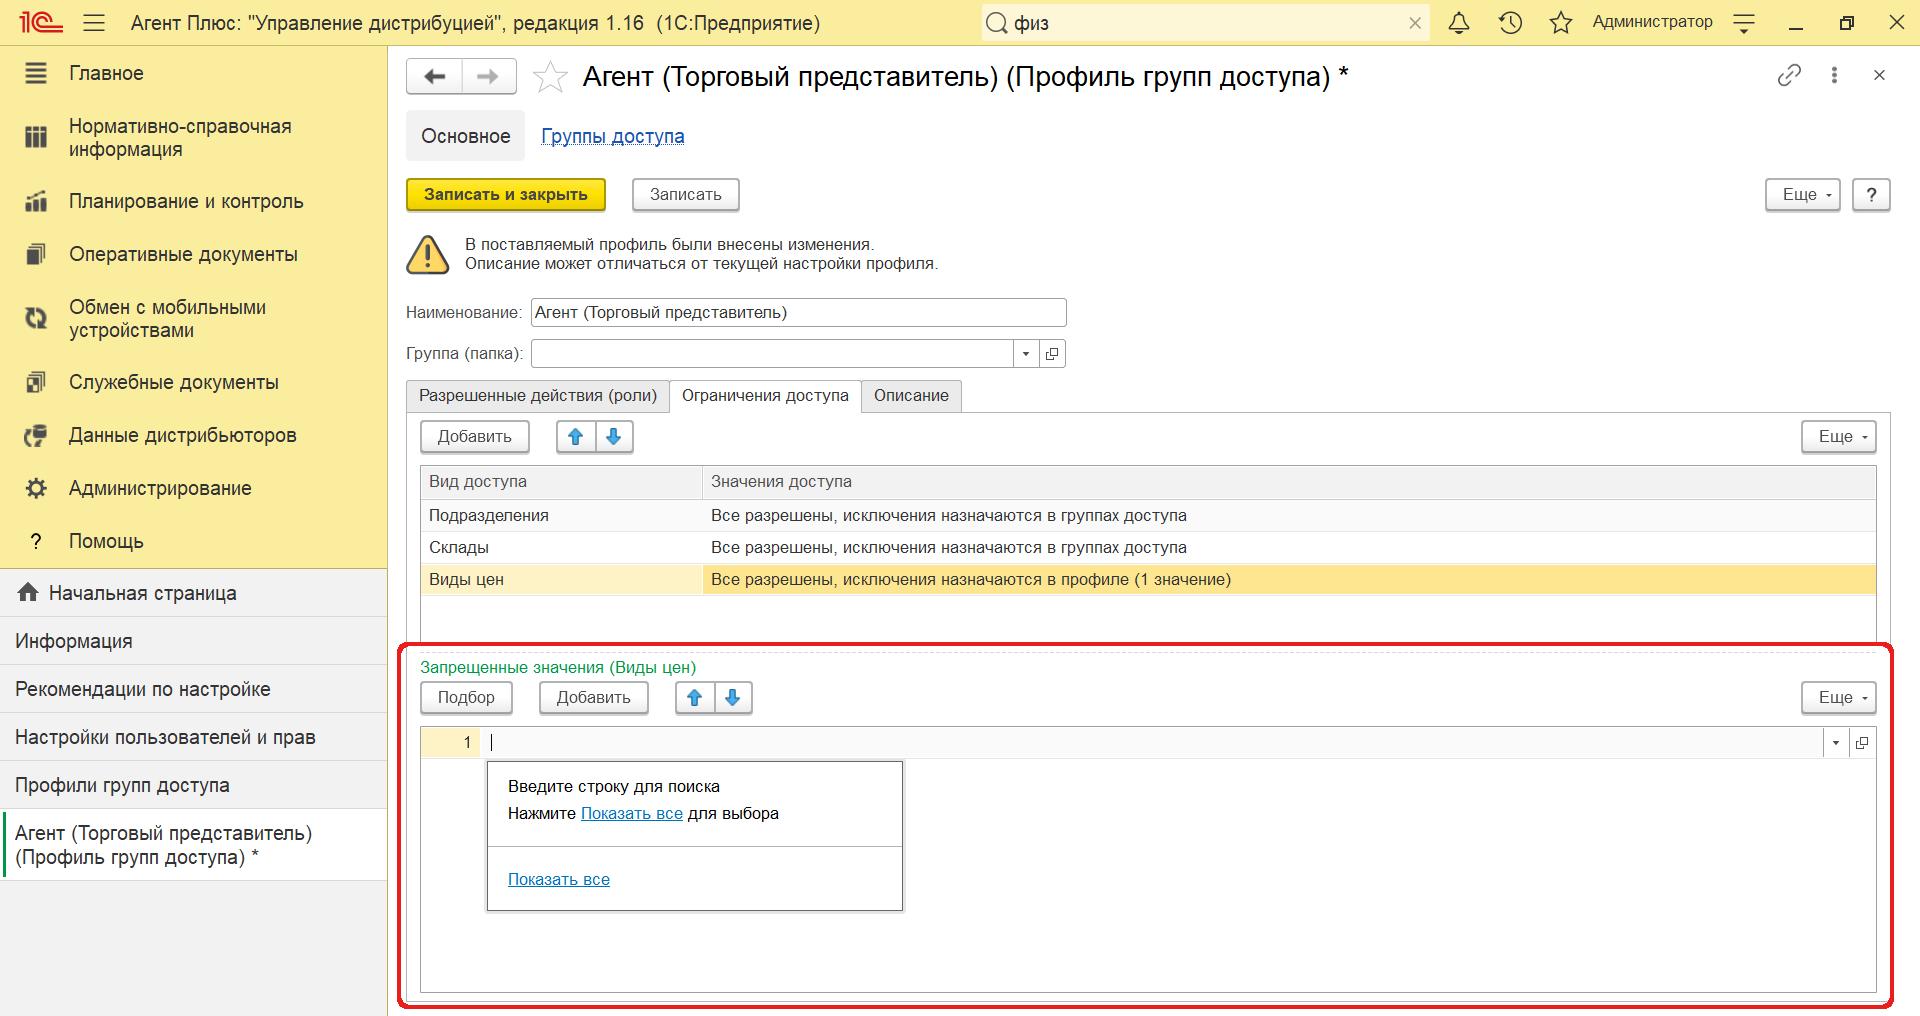Select the Основное navigation tab

pyautogui.click(x=465, y=136)
